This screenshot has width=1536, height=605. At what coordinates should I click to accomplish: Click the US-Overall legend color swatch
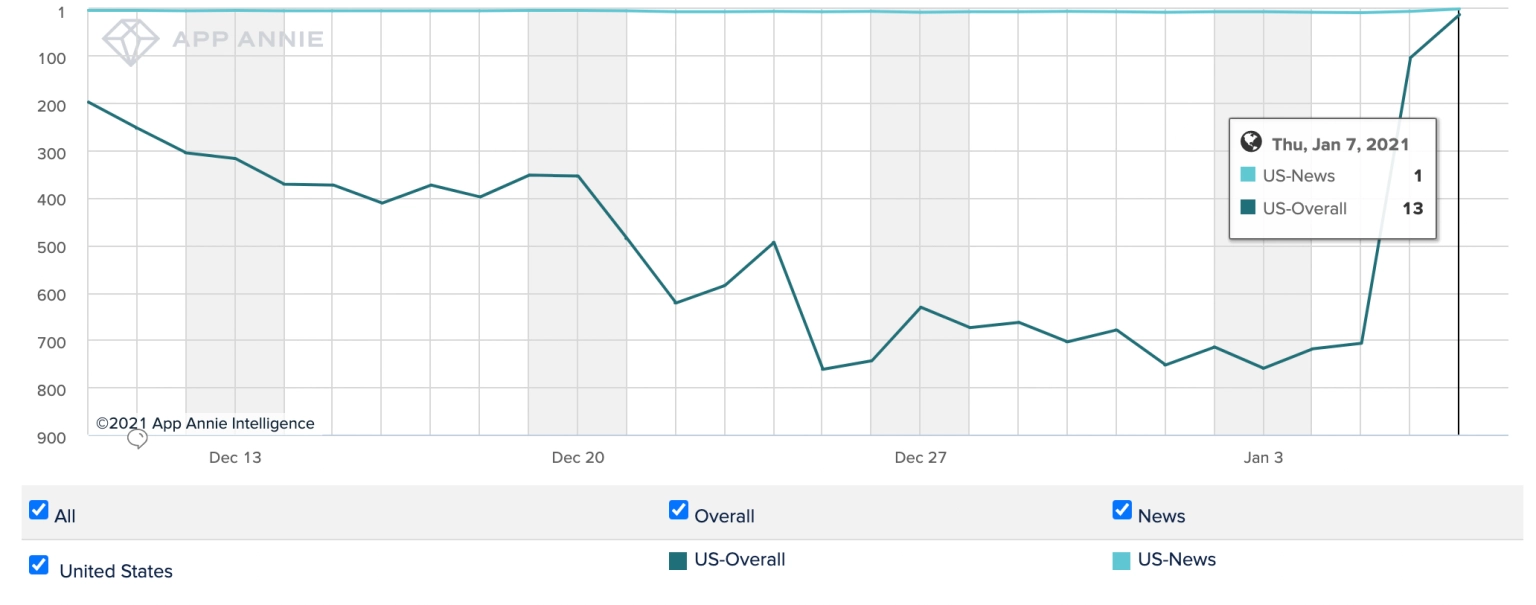pyautogui.click(x=678, y=561)
